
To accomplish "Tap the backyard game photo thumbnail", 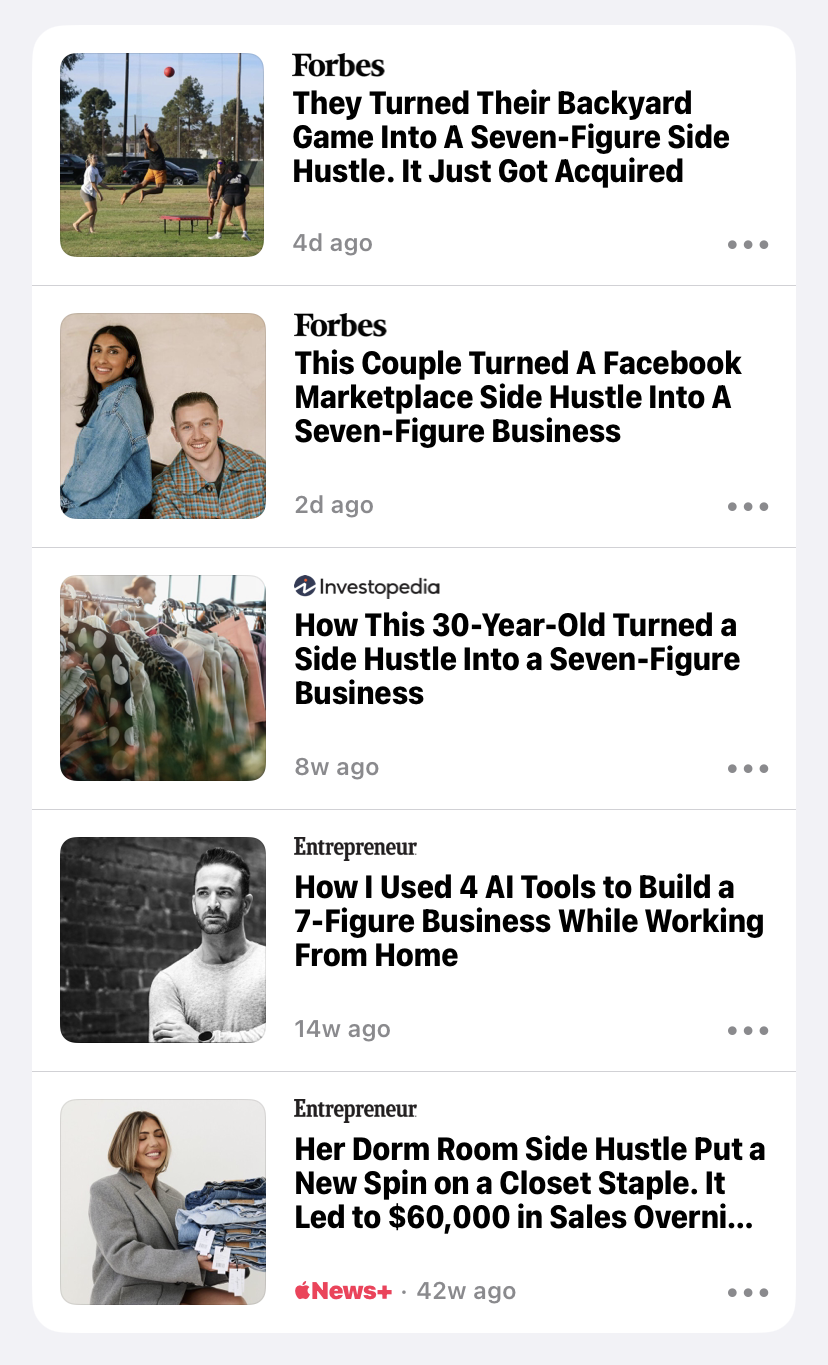I will pyautogui.click(x=162, y=155).
